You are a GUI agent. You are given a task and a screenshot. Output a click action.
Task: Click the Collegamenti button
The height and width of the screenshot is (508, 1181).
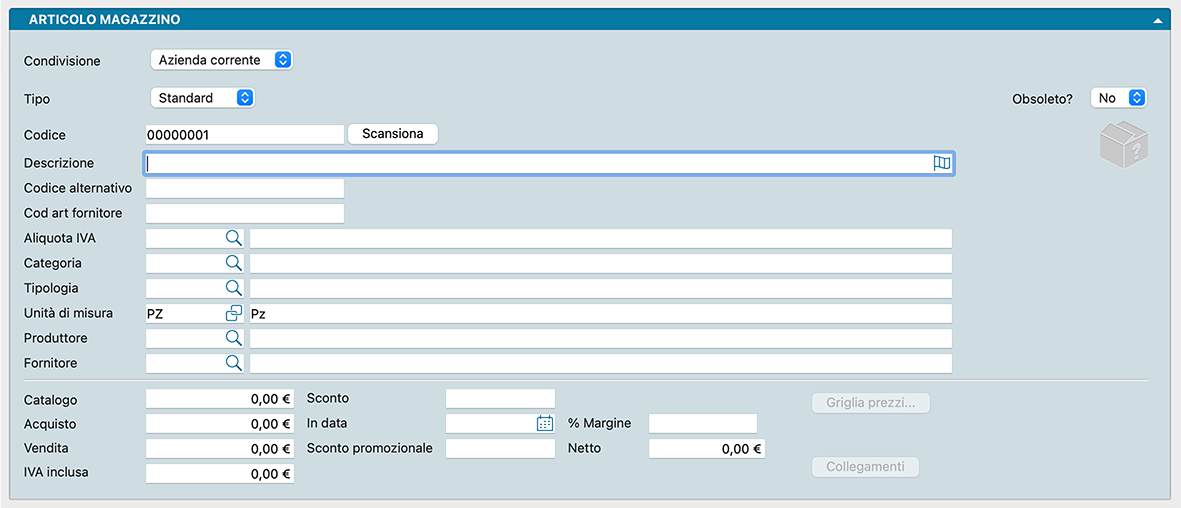865,467
